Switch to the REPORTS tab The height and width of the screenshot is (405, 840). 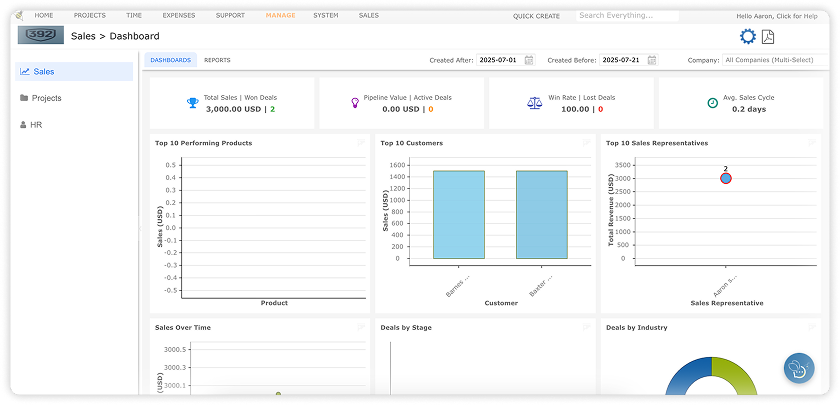point(217,60)
